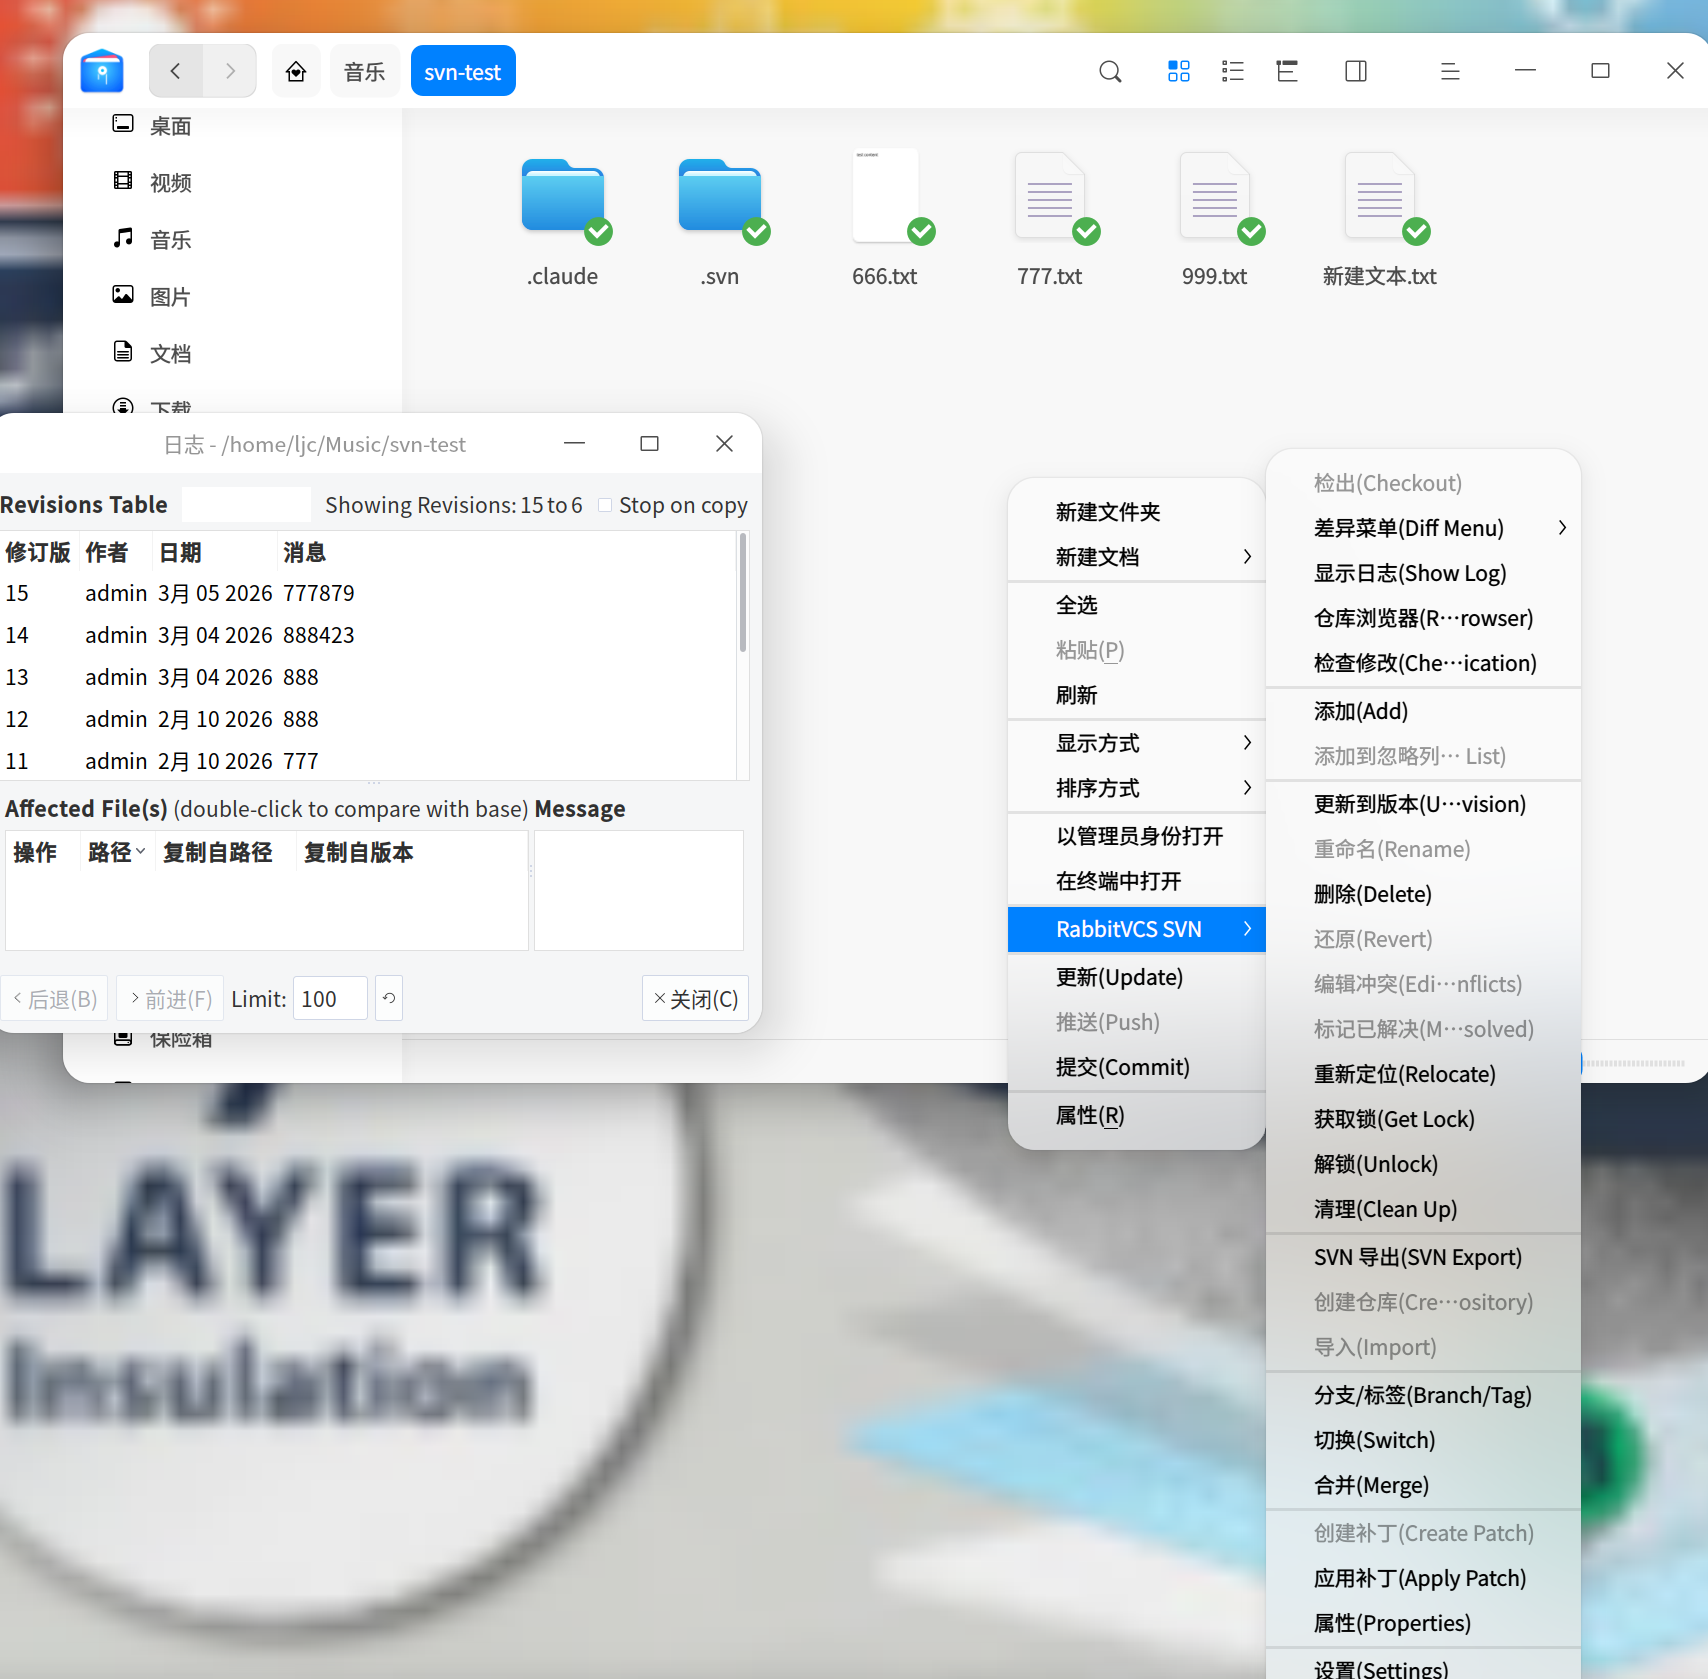This screenshot has width=1708, height=1679.
Task: Expand the 排序方式 submenu
Action: click(1137, 788)
